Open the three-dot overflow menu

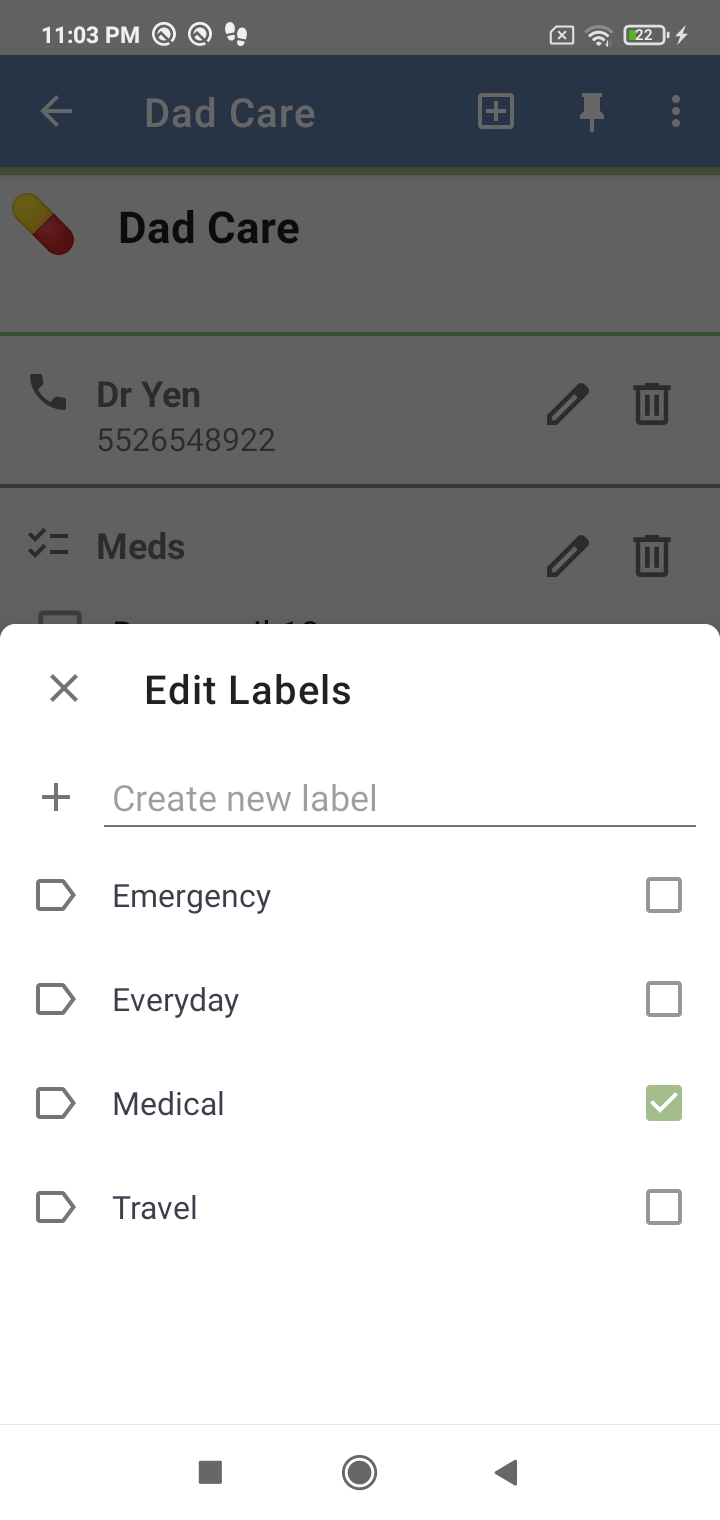pos(676,112)
